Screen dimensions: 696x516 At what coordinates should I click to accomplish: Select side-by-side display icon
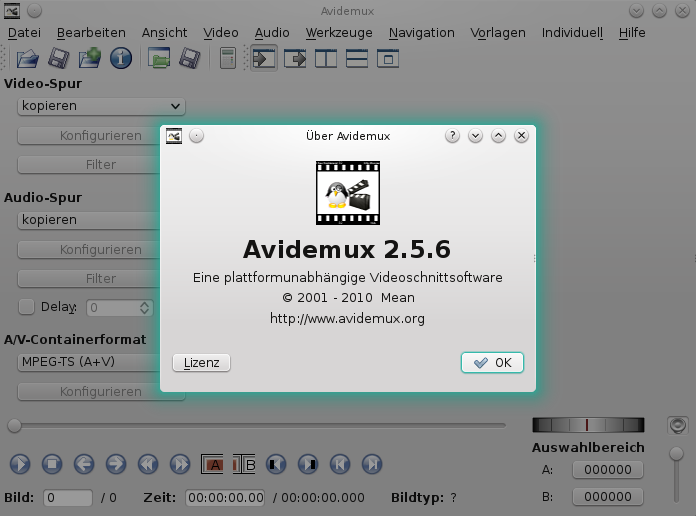point(326,59)
